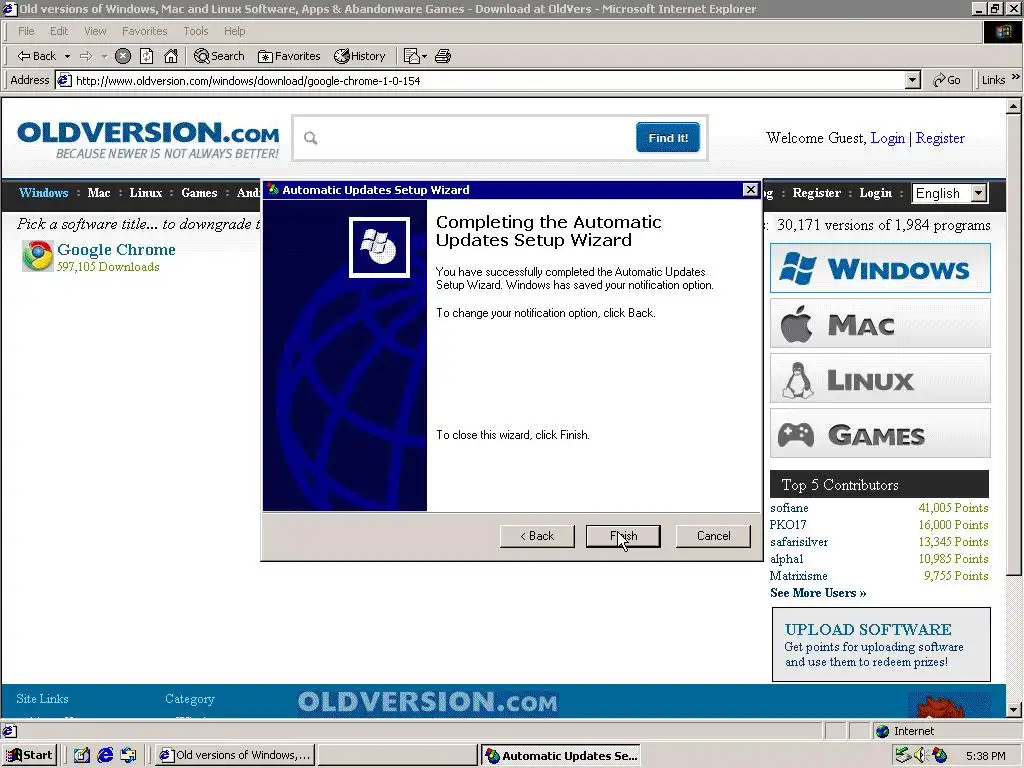Click the Google Chrome icon

(37, 255)
